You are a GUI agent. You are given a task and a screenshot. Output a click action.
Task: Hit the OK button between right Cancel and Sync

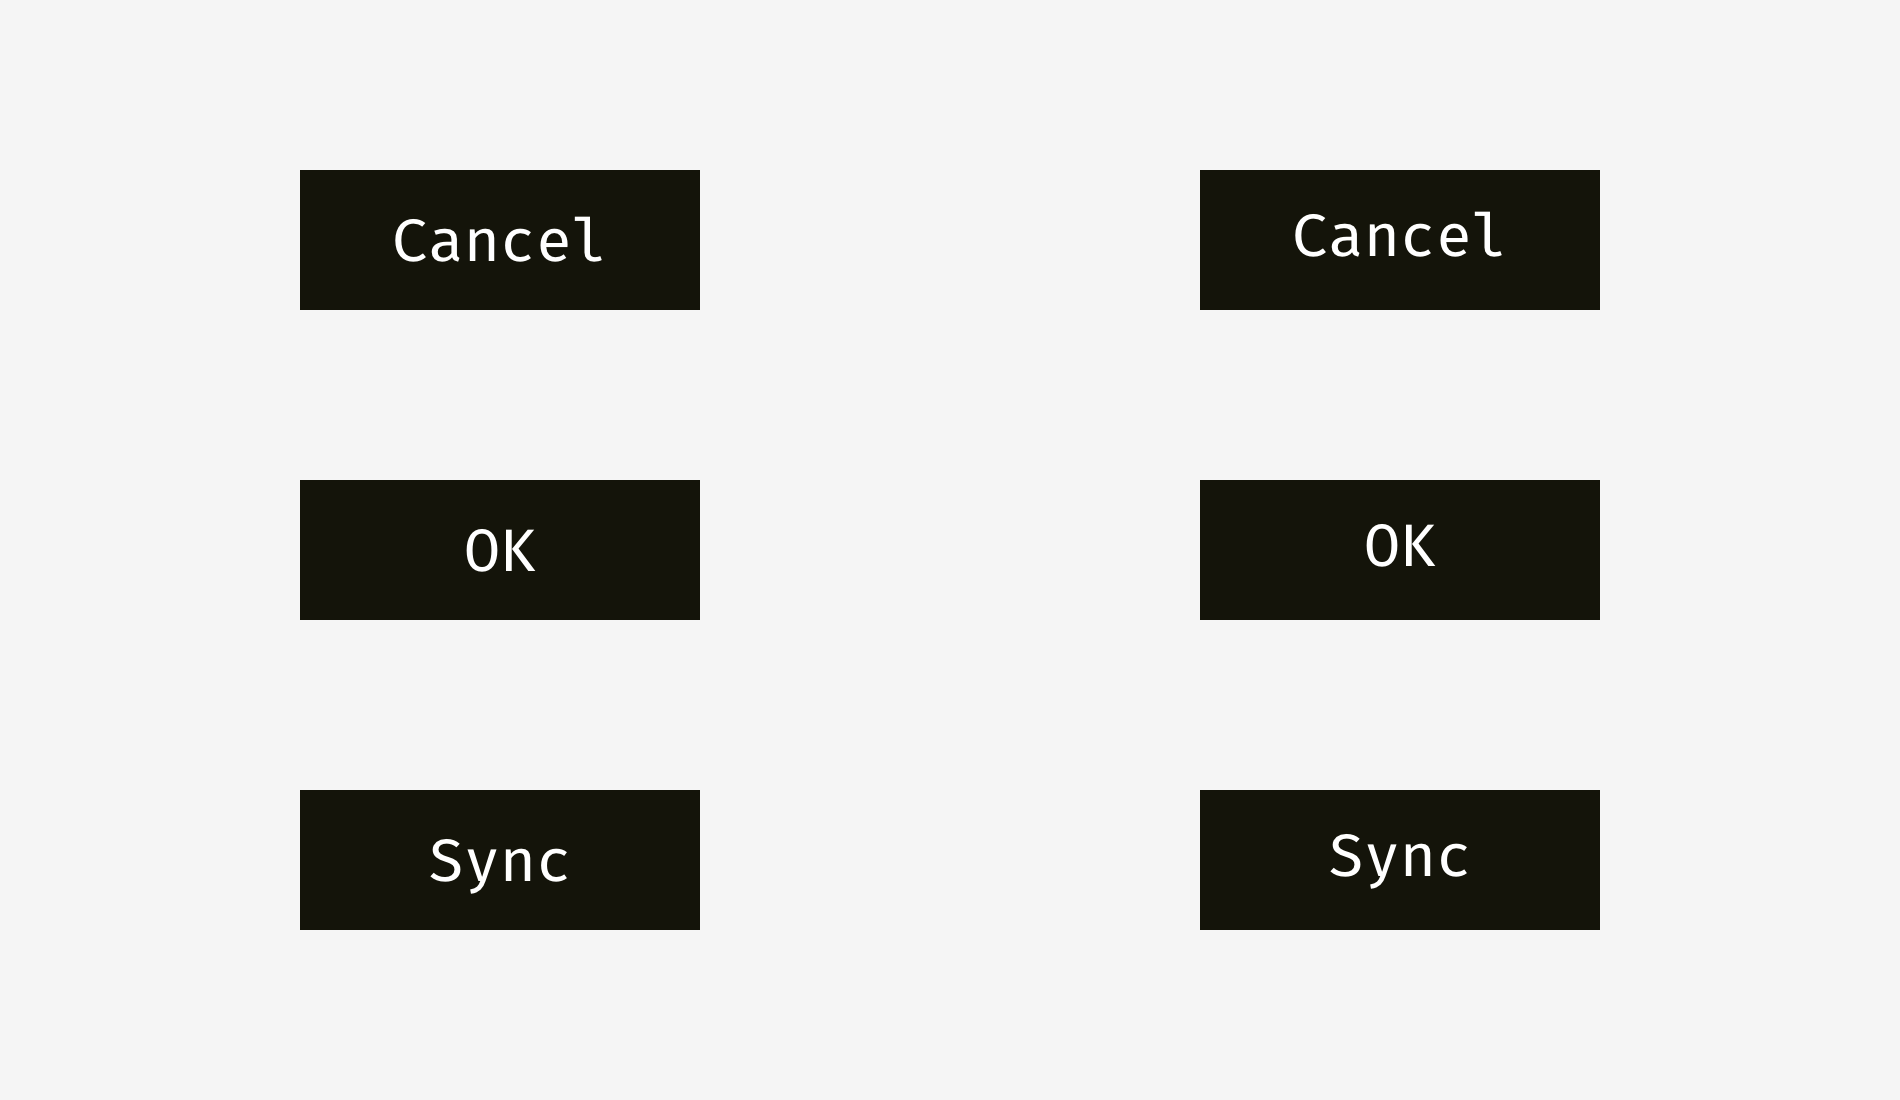1400,550
